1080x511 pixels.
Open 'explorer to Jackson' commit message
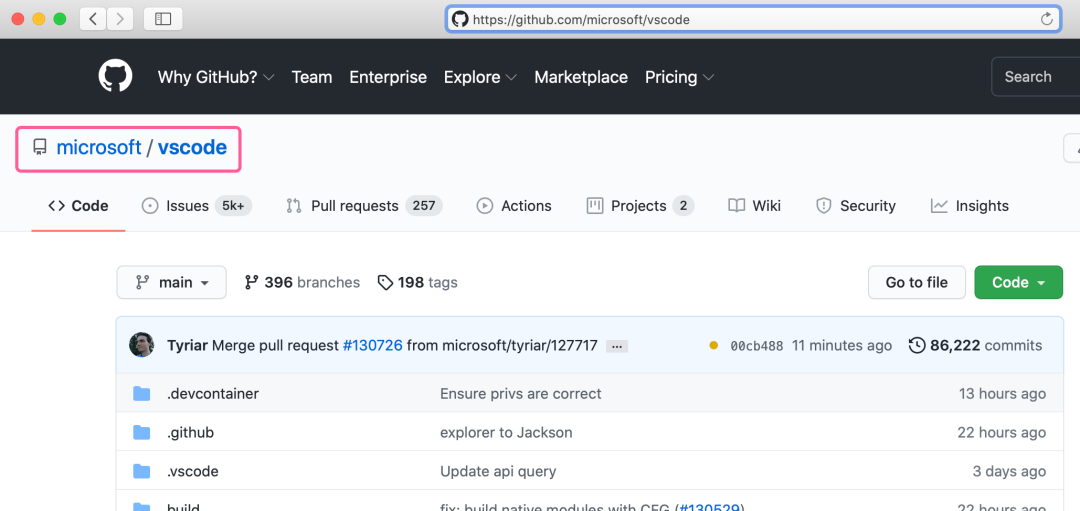[x=506, y=432]
